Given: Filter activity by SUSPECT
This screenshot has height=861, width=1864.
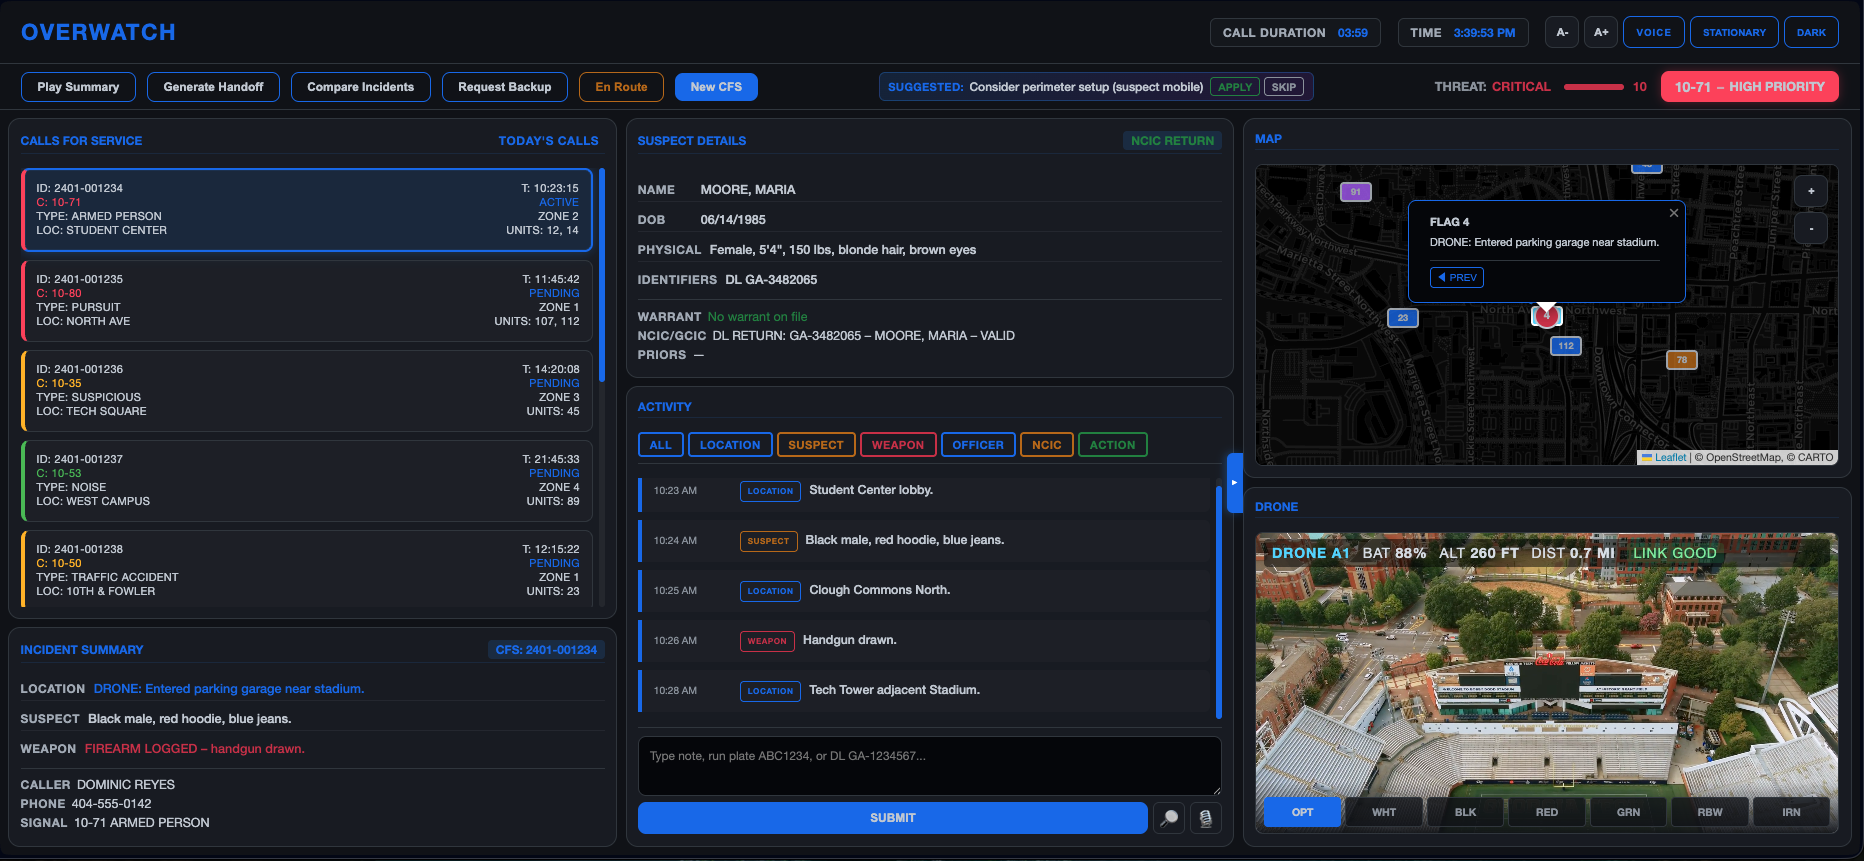Looking at the screenshot, I should [x=816, y=445].
